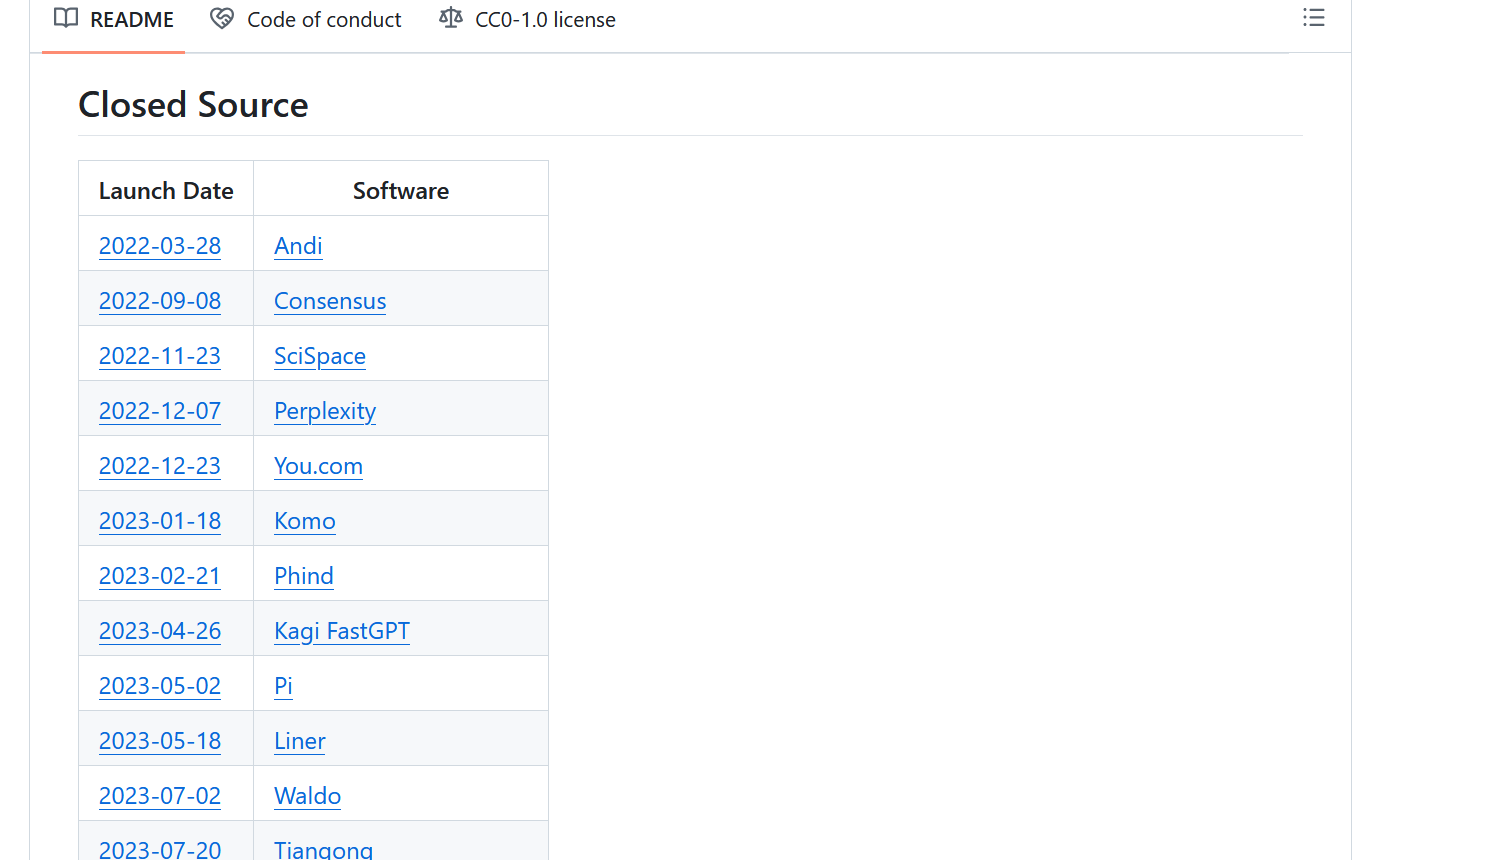Click the 2023-01-18 launch date link

[x=160, y=521]
